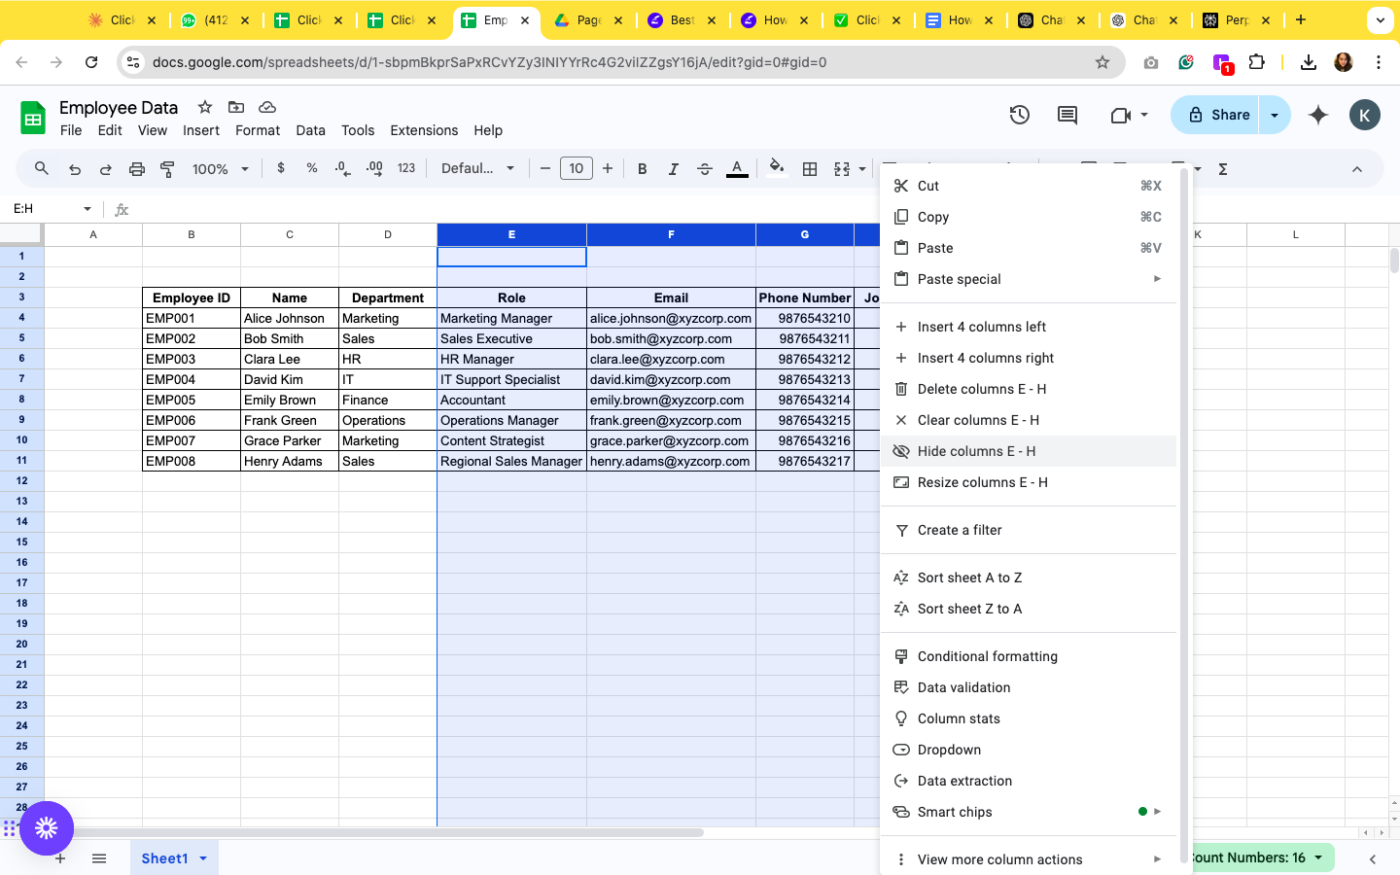Start a print job from the toolbar
Image resolution: width=1400 pixels, height=875 pixels.
(x=137, y=168)
